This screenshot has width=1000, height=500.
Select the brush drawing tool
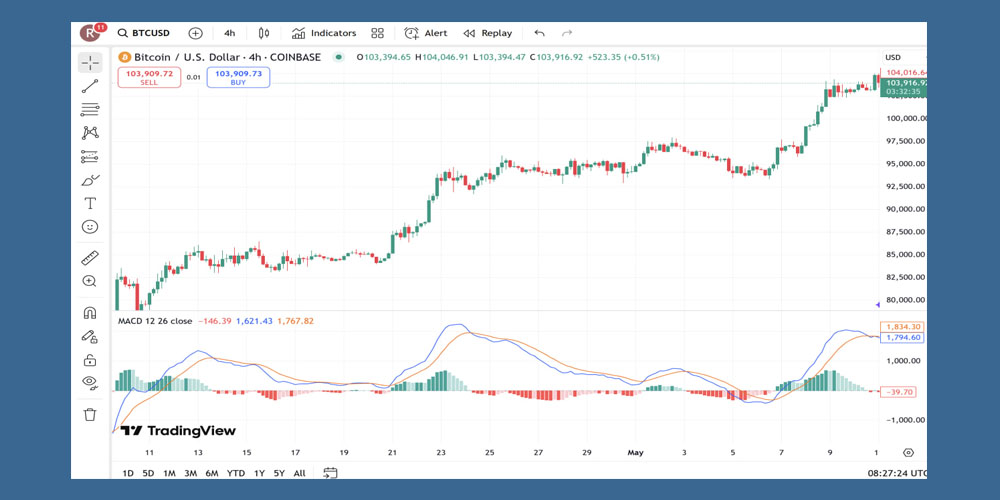90,180
